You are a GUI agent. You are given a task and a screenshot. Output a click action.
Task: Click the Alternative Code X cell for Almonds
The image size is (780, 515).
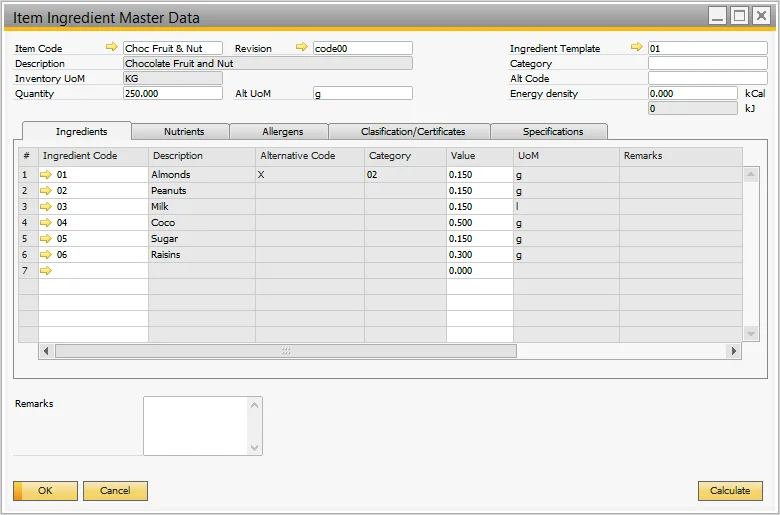[x=310, y=175]
